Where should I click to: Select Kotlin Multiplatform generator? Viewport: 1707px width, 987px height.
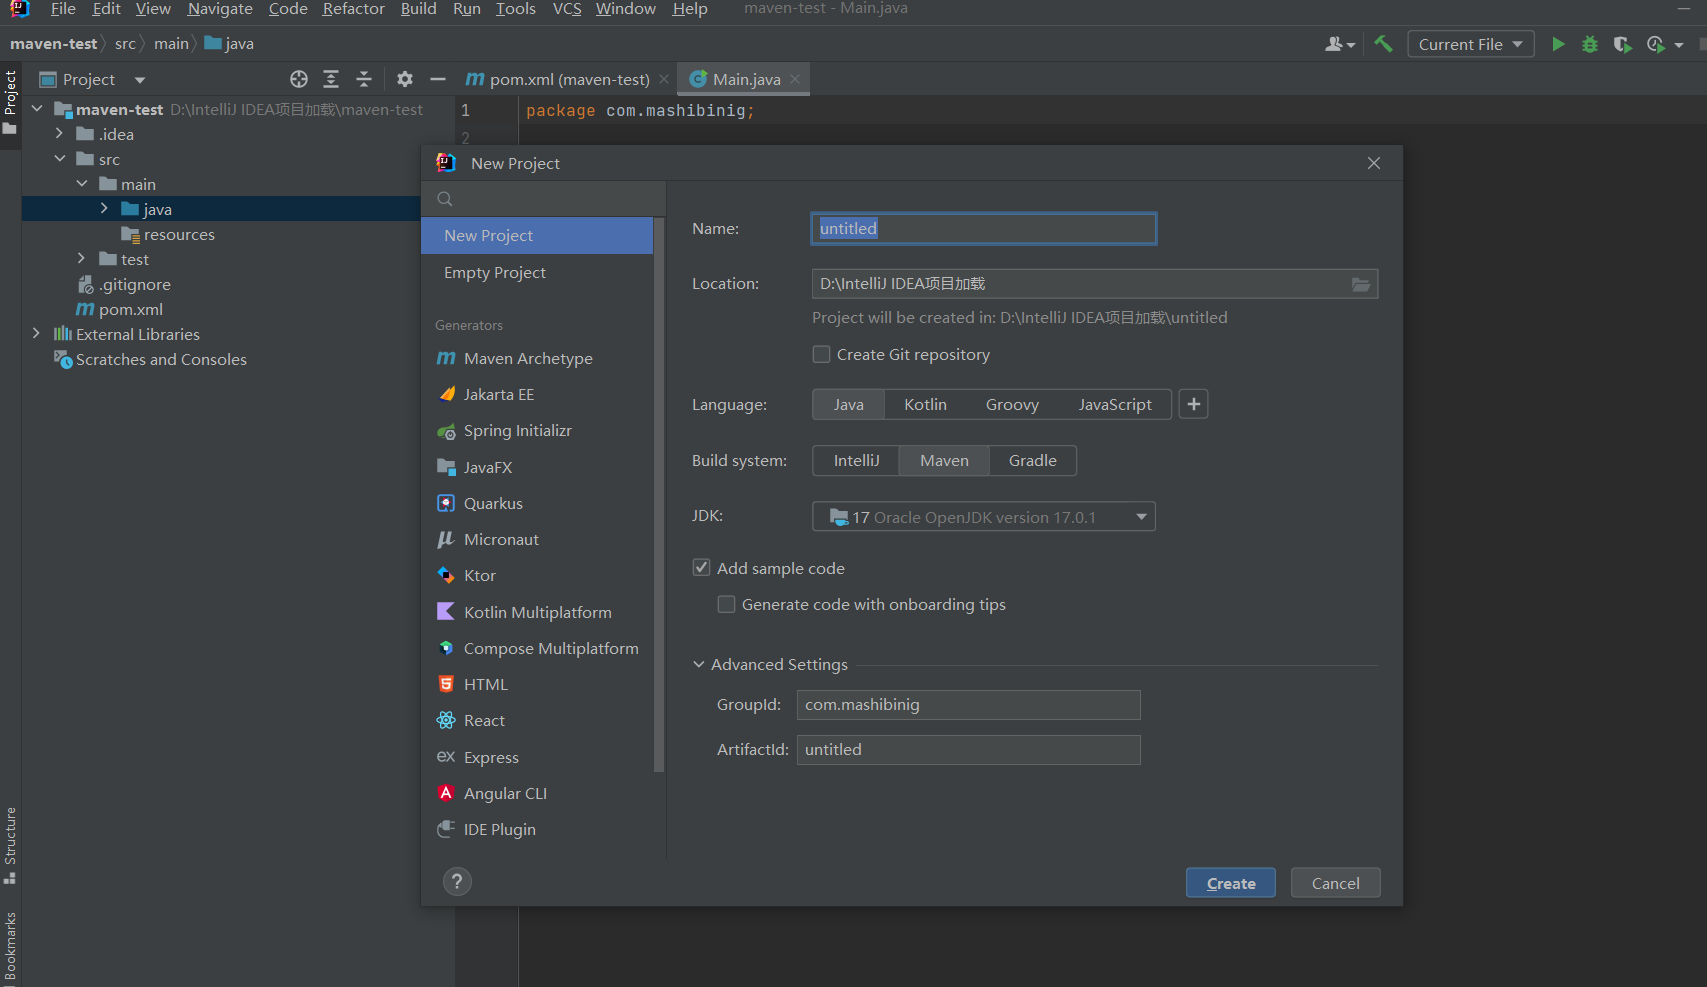pyautogui.click(x=537, y=612)
